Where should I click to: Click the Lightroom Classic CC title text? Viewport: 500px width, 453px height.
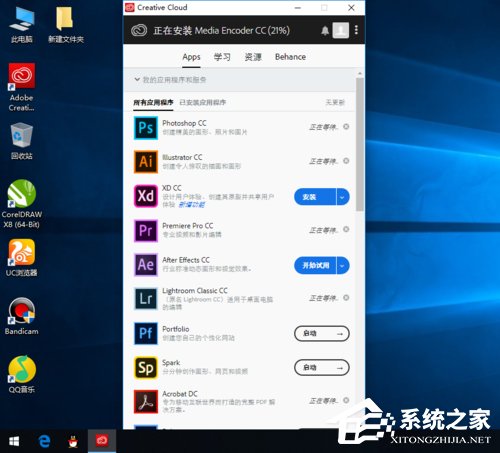[195, 291]
